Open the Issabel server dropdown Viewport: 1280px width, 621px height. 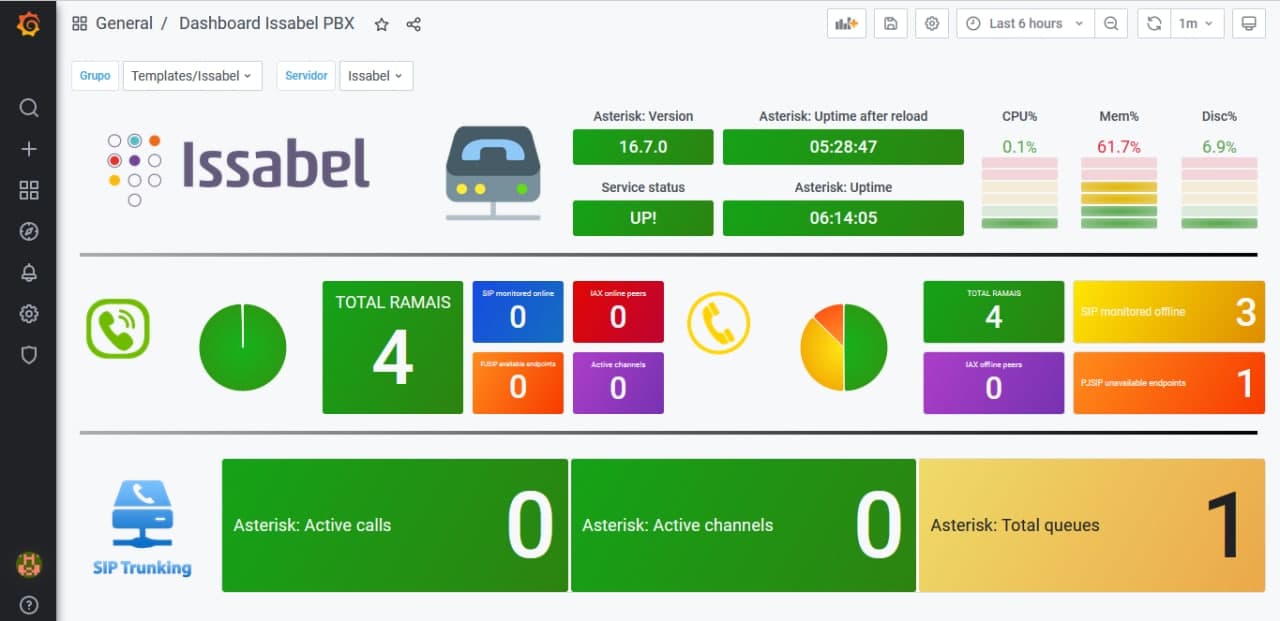(376, 76)
